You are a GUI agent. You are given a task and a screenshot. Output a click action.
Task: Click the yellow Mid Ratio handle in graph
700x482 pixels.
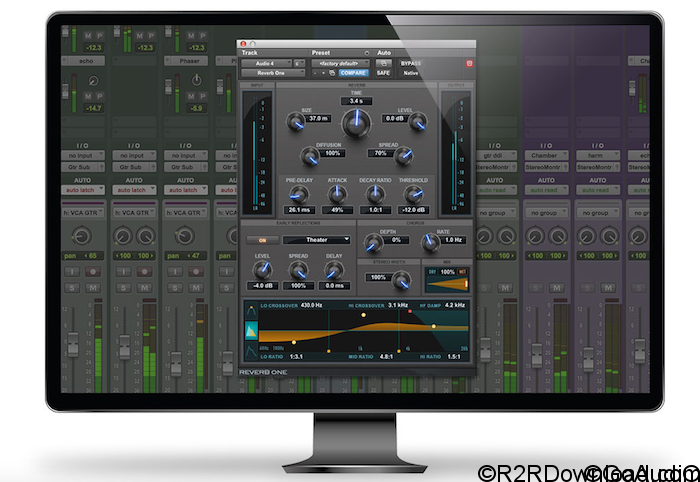[x=363, y=315]
